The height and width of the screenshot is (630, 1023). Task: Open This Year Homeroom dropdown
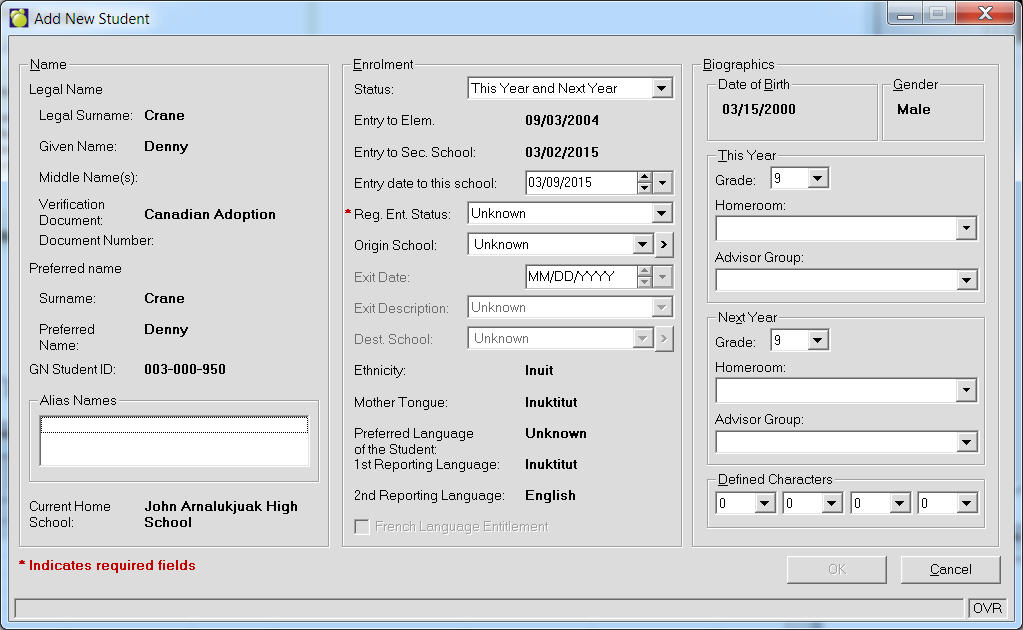965,229
